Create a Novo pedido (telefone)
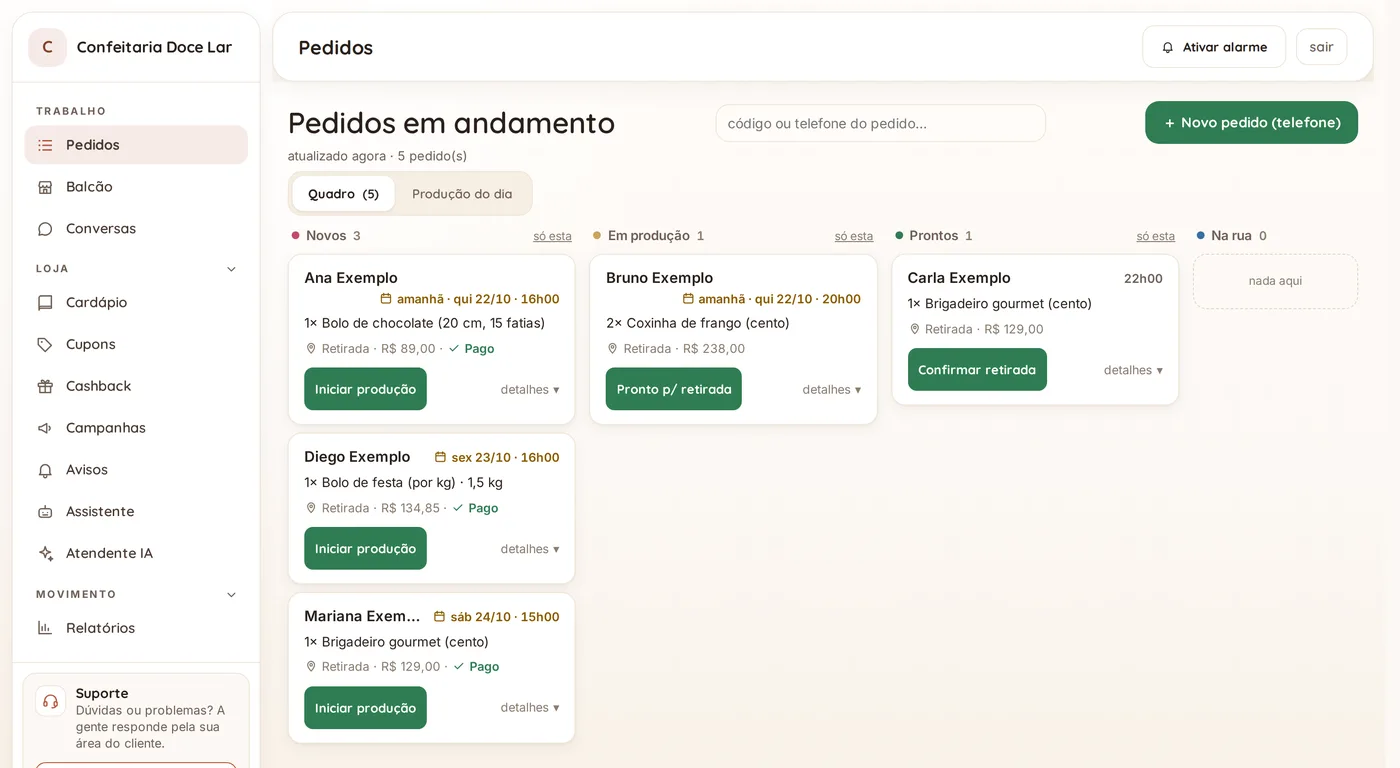 (1251, 123)
